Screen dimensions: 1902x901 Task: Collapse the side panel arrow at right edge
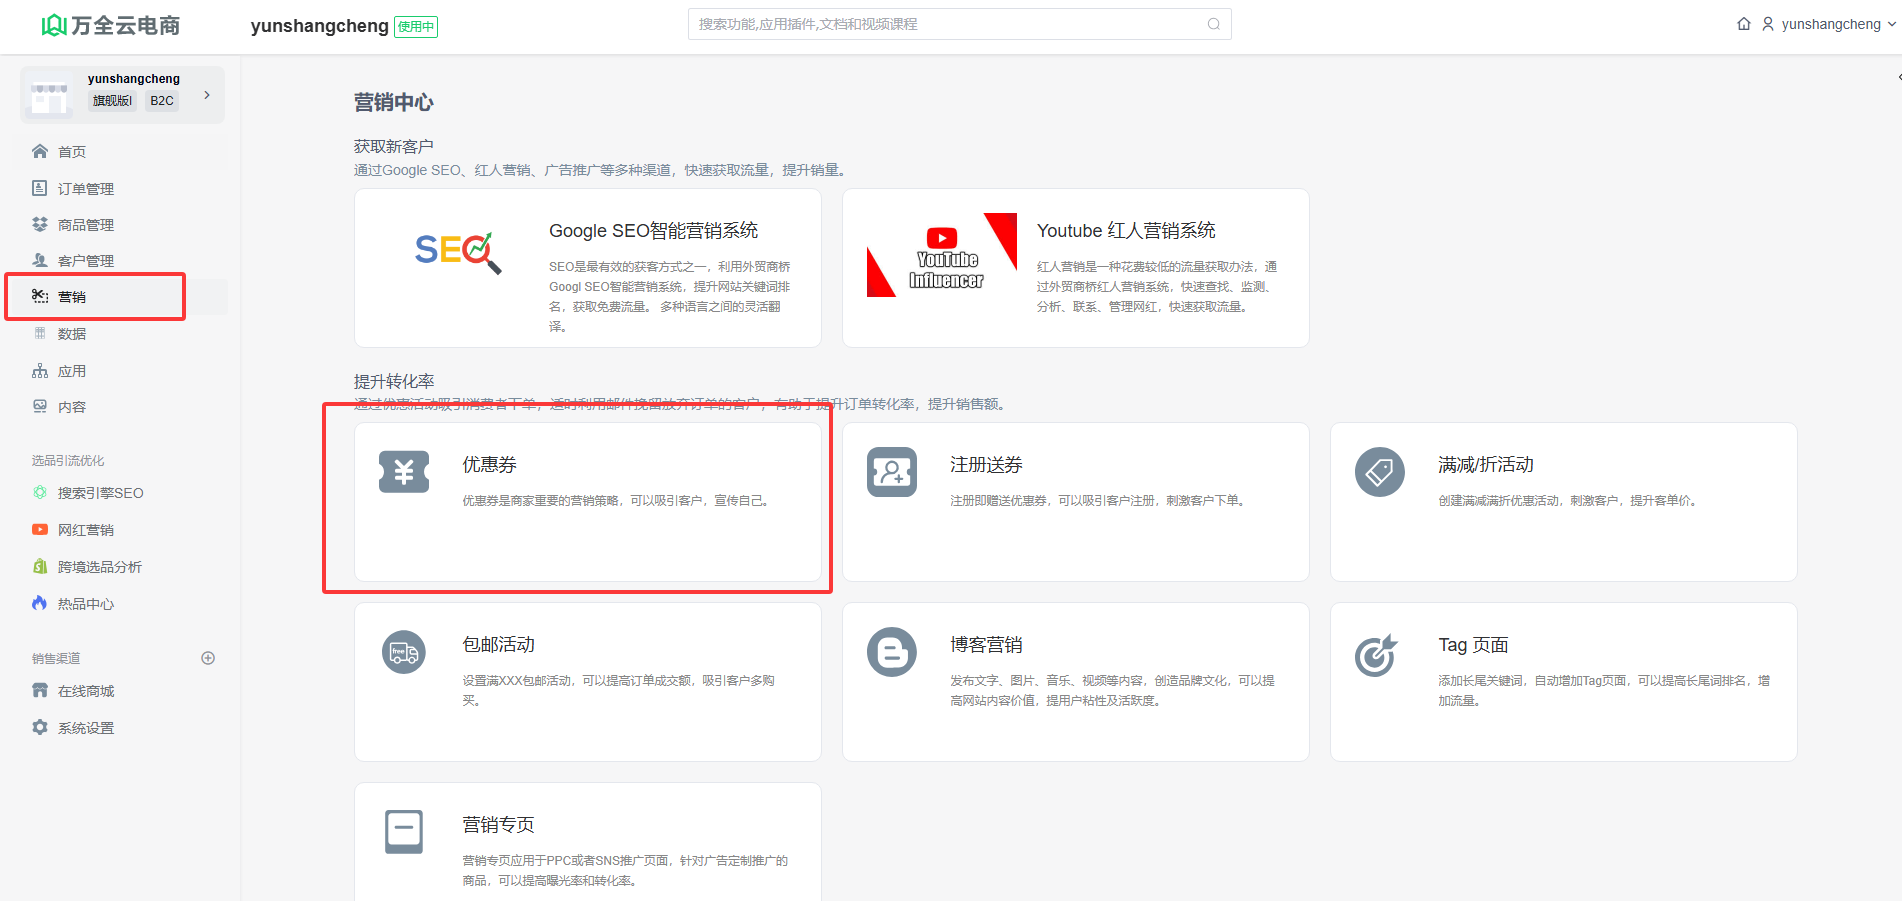pos(1898,77)
